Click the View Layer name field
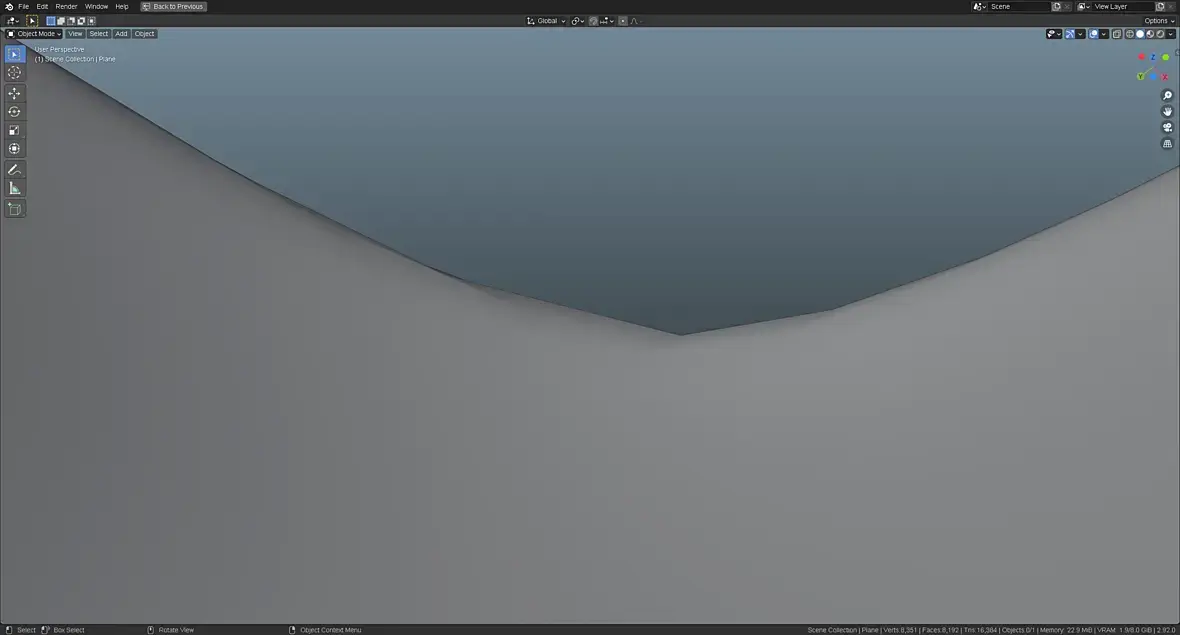 [x=1123, y=6]
